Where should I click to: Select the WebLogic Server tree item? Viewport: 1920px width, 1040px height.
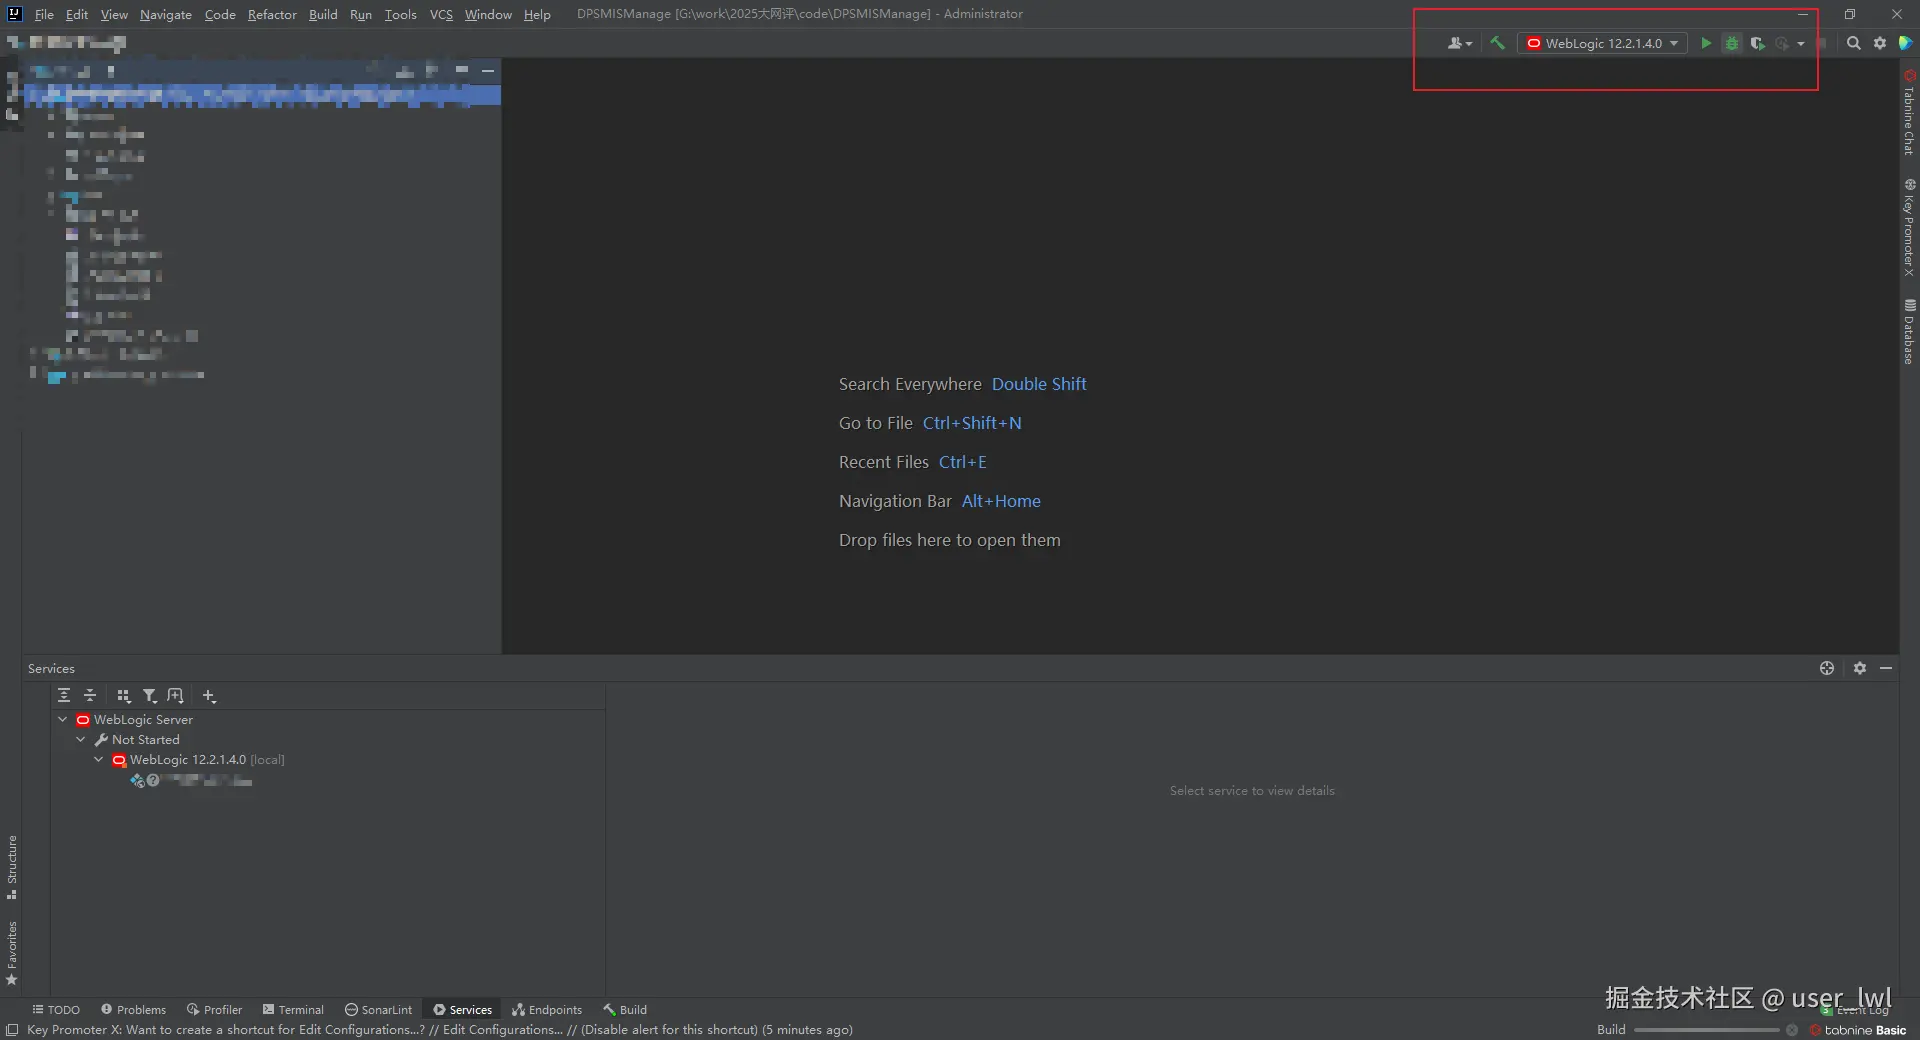coord(143,719)
